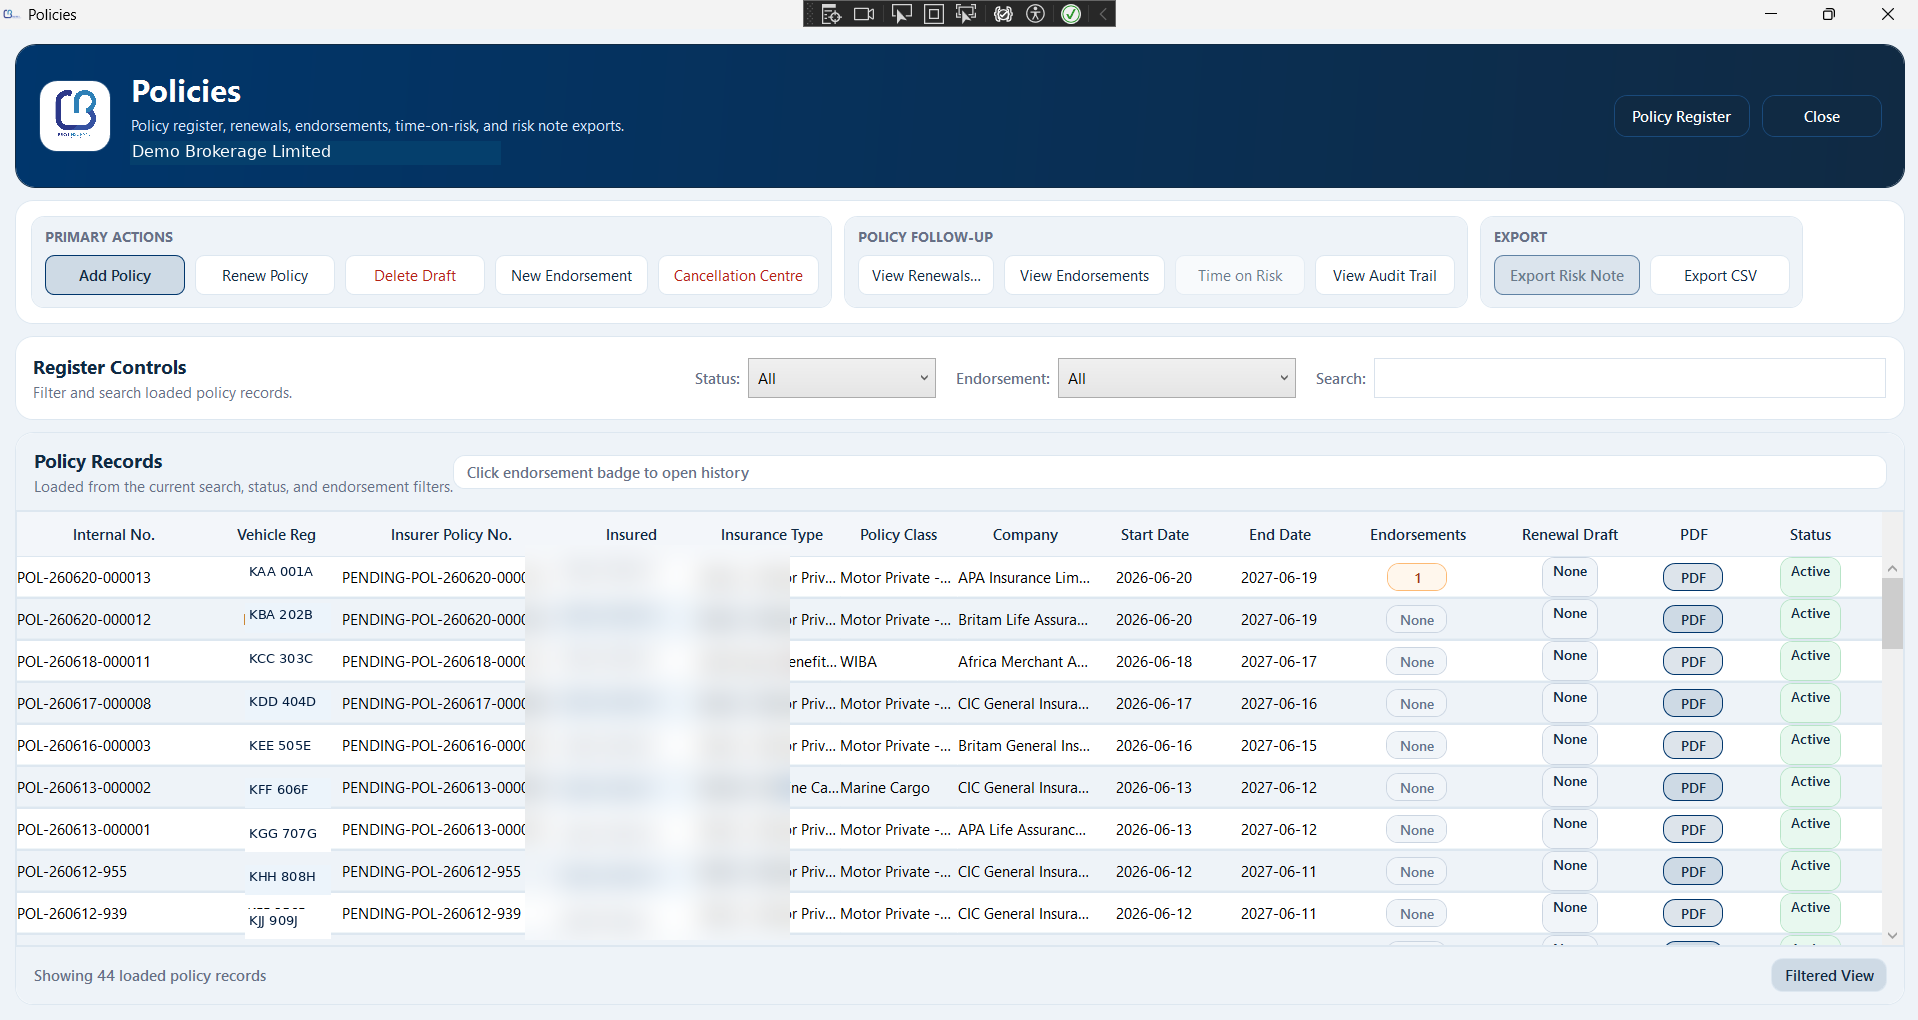Focus the Search input field
The image size is (1918, 1020).
1630,378
